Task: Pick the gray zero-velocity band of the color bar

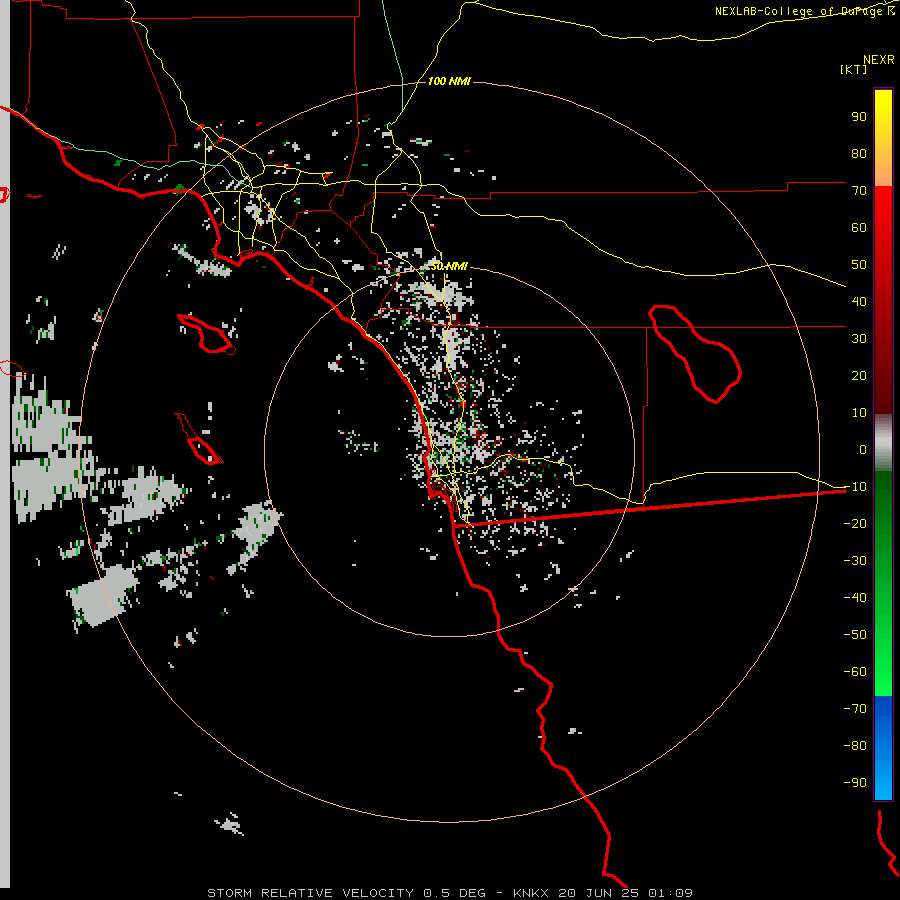Action: (883, 443)
